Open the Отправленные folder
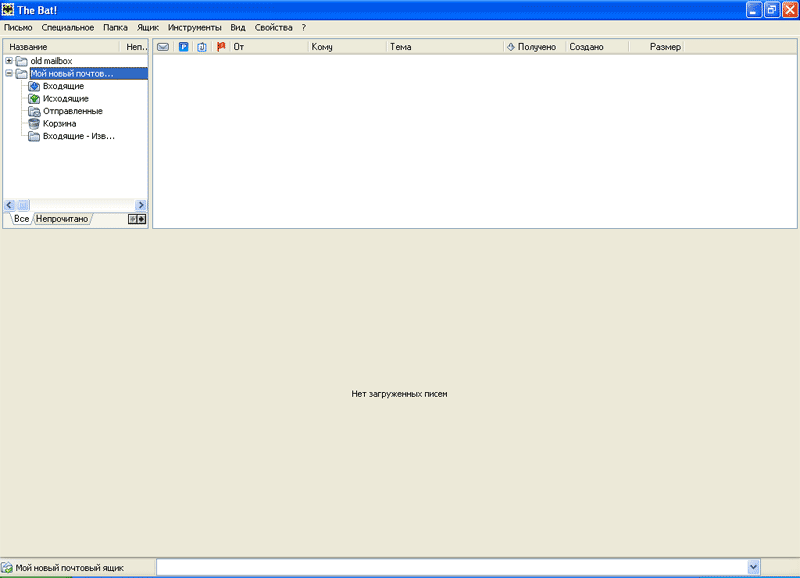Image resolution: width=800 pixels, height=578 pixels. [72, 111]
